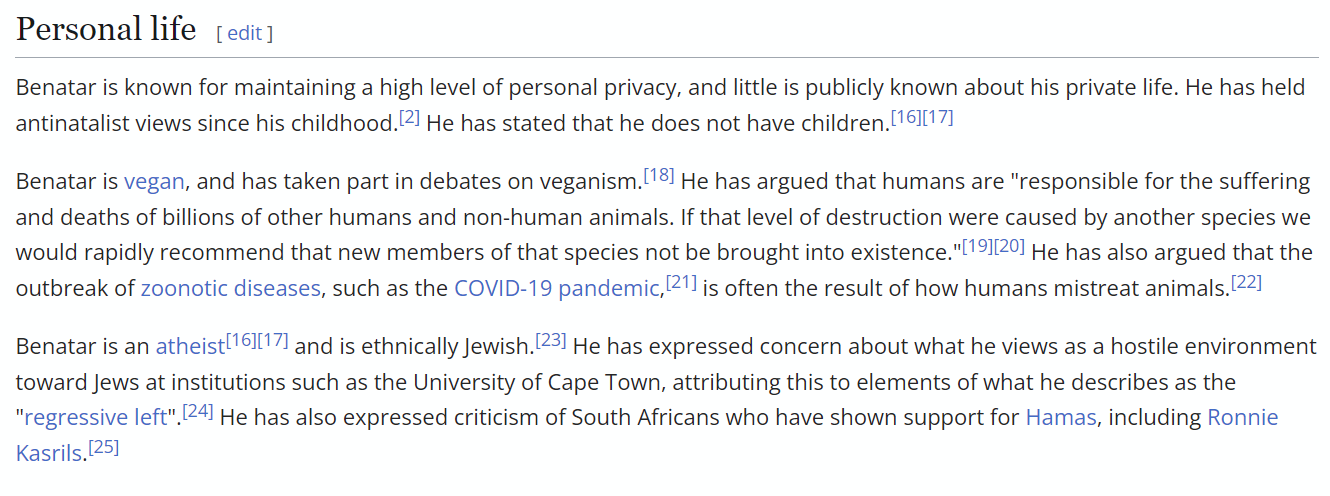Image resolution: width=1330 pixels, height=496 pixels.
Task: Jump to citation 21 after COVID-19 pandemic
Action: pyautogui.click(x=681, y=283)
